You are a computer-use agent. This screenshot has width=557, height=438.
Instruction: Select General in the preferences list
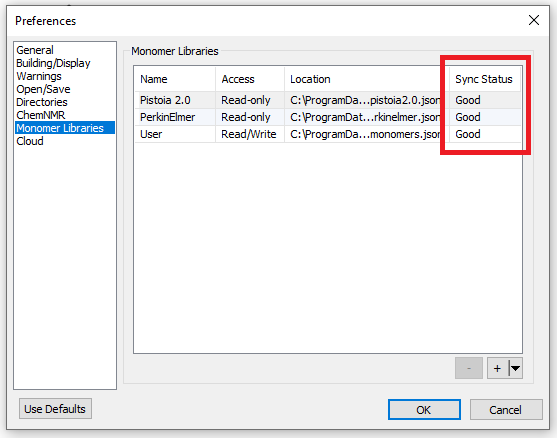pos(35,50)
